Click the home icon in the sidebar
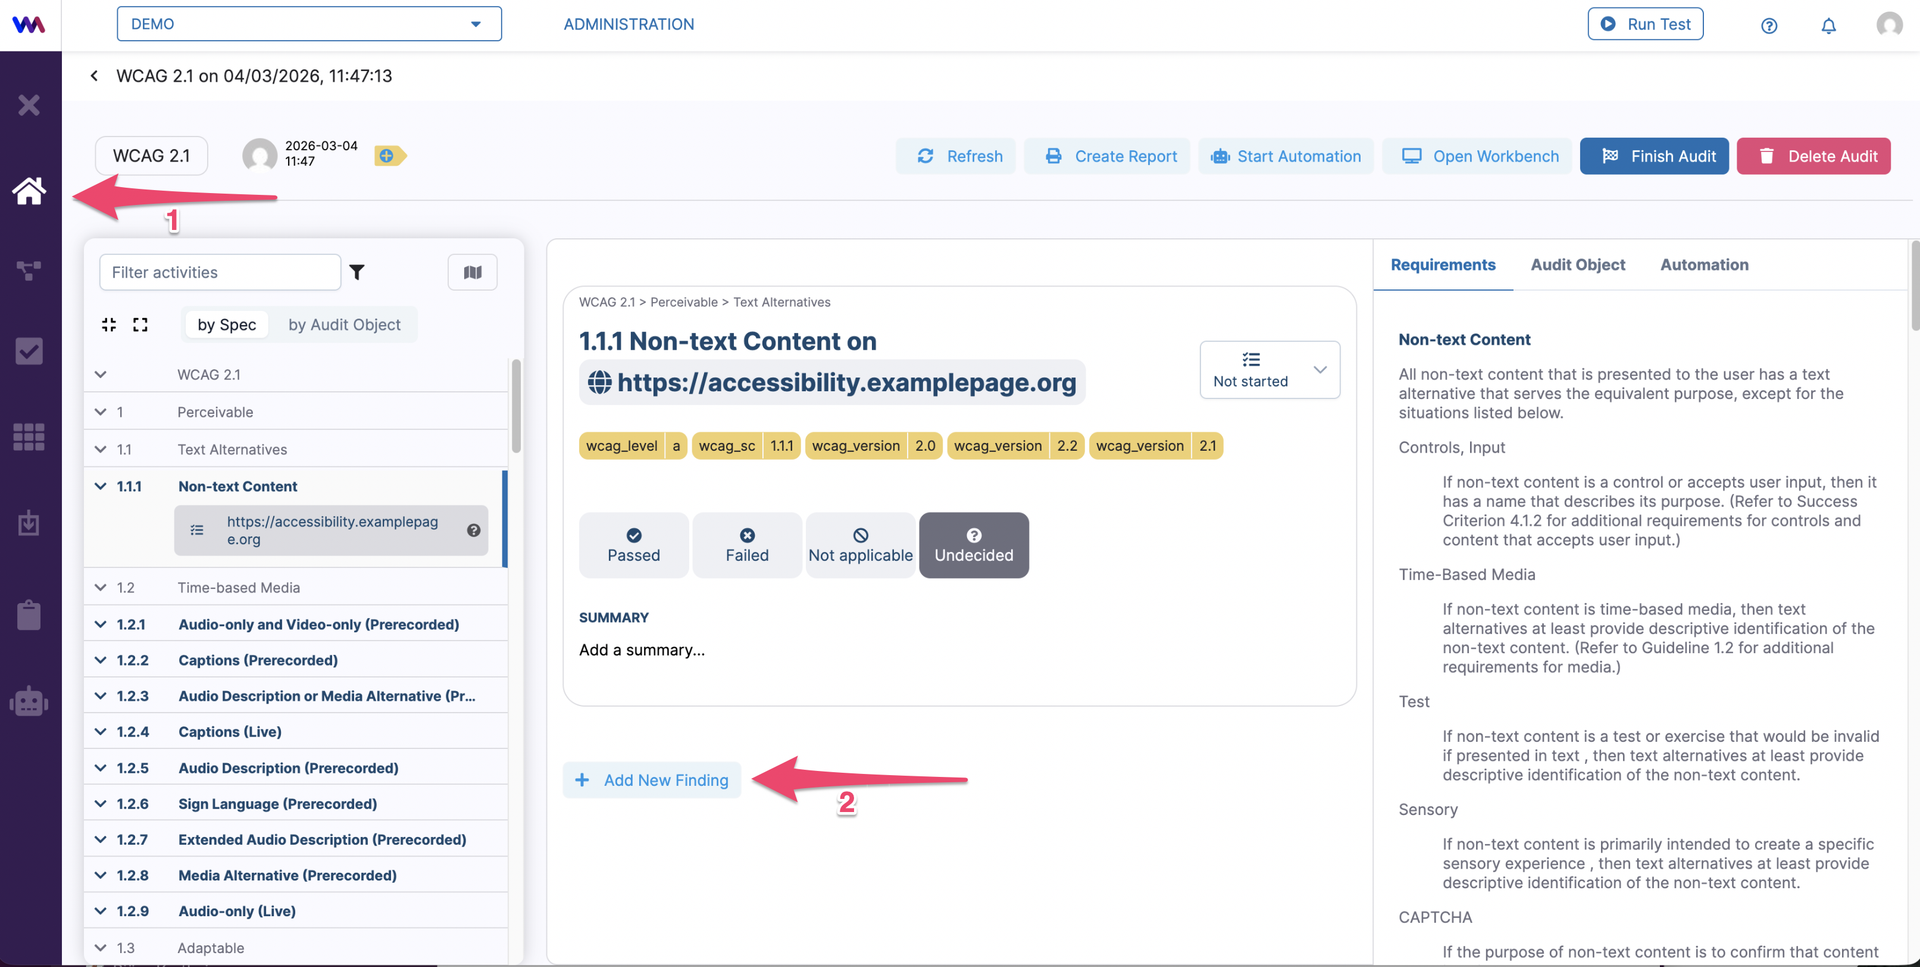The width and height of the screenshot is (1920, 967). [29, 190]
